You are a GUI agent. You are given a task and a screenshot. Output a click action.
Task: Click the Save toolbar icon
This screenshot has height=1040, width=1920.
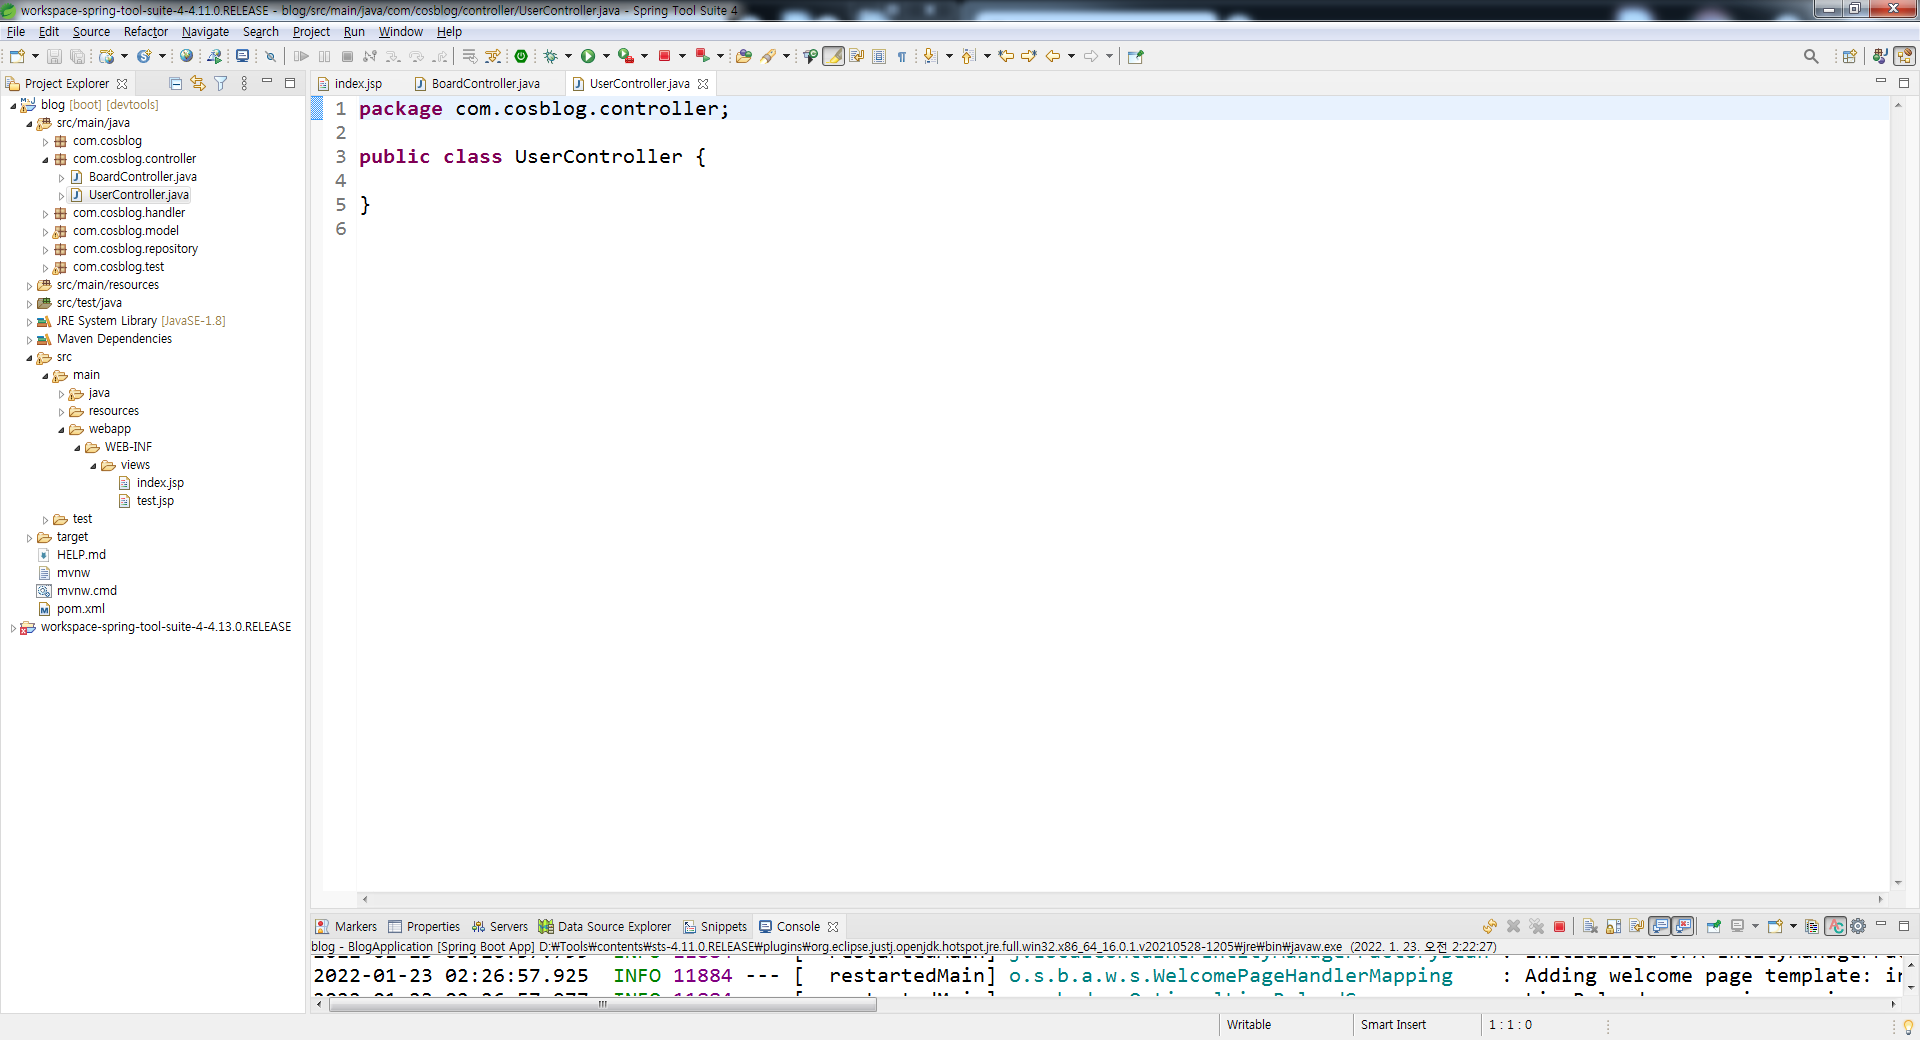click(x=55, y=56)
